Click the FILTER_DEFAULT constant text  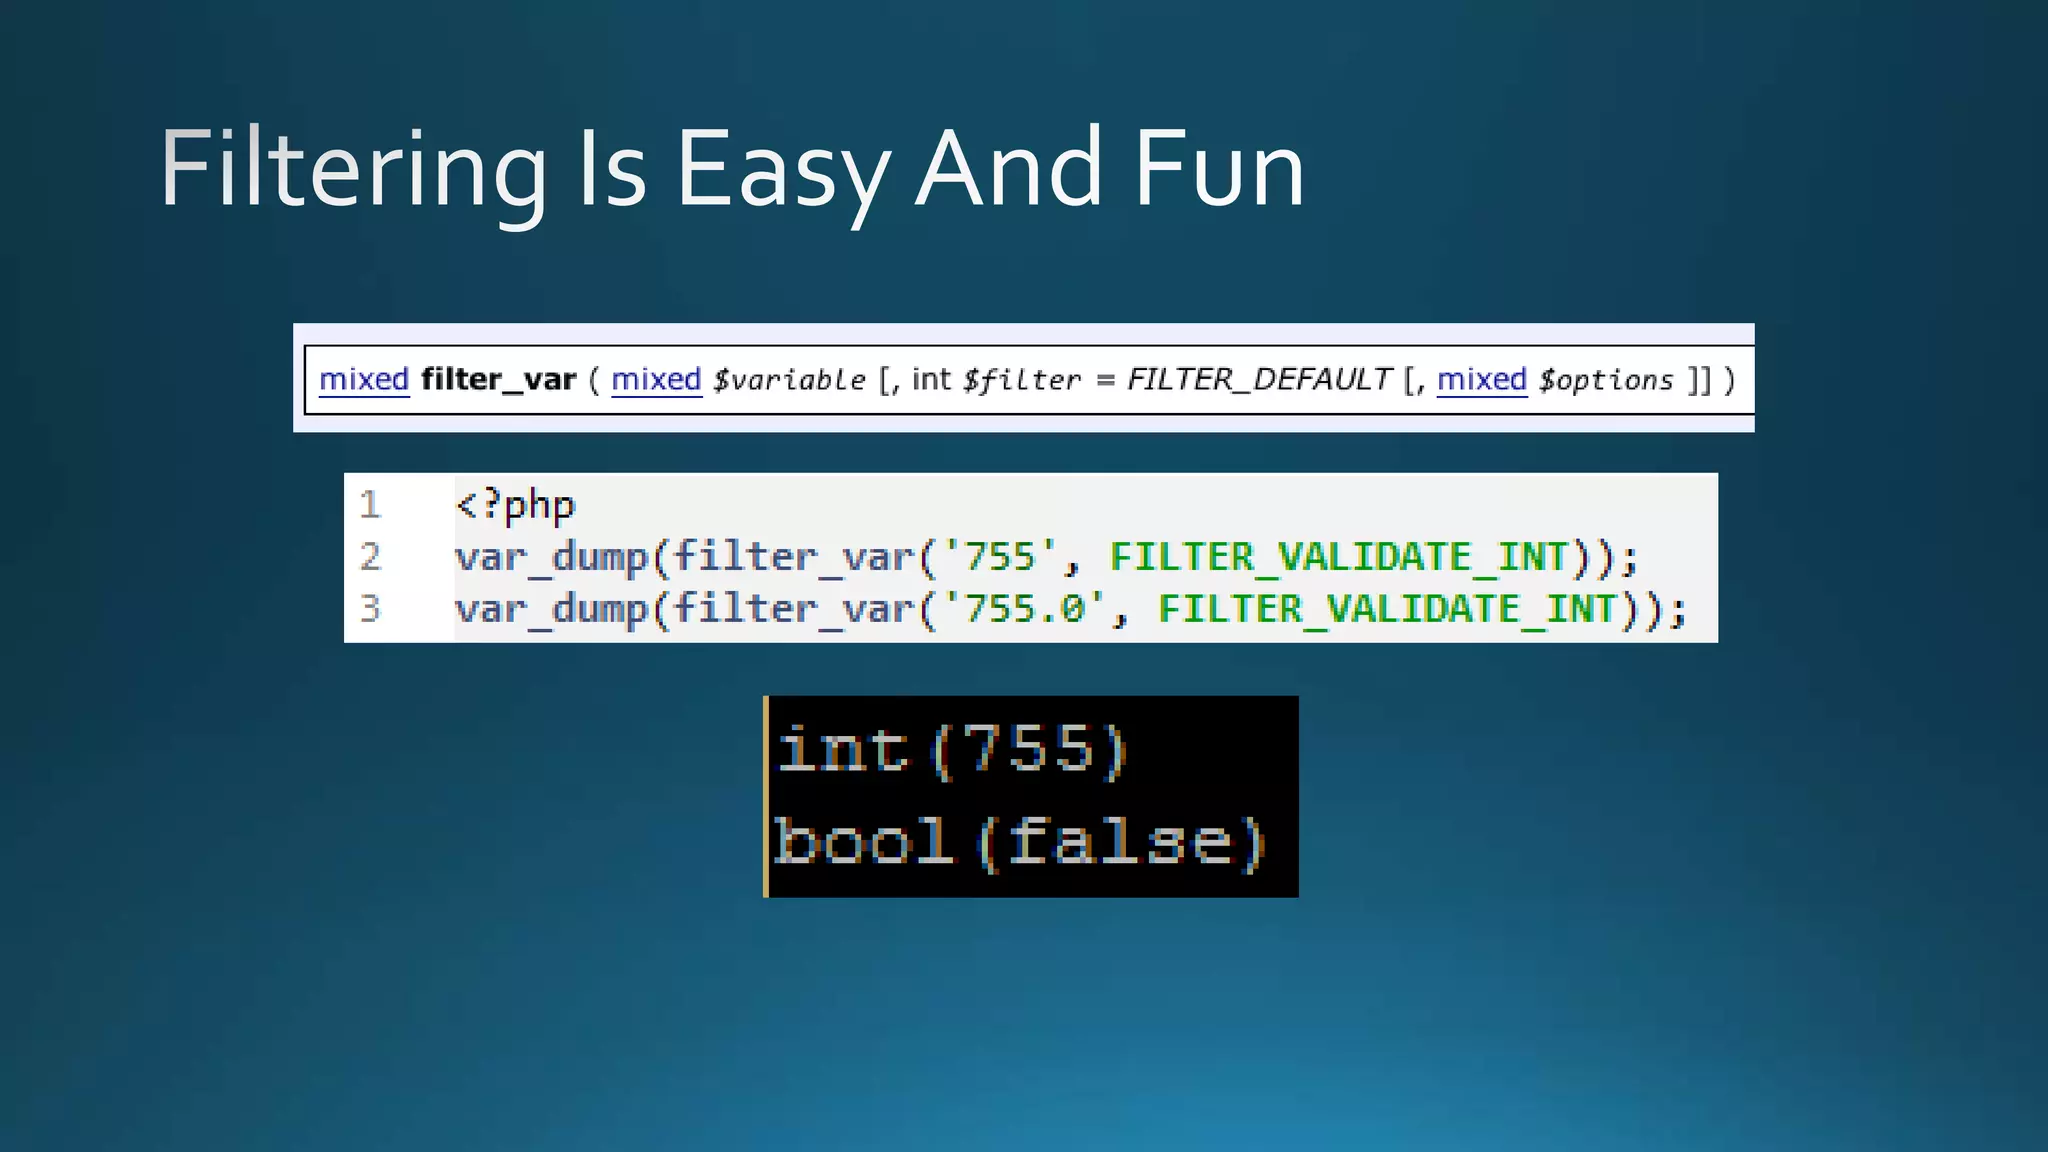[1259, 380]
